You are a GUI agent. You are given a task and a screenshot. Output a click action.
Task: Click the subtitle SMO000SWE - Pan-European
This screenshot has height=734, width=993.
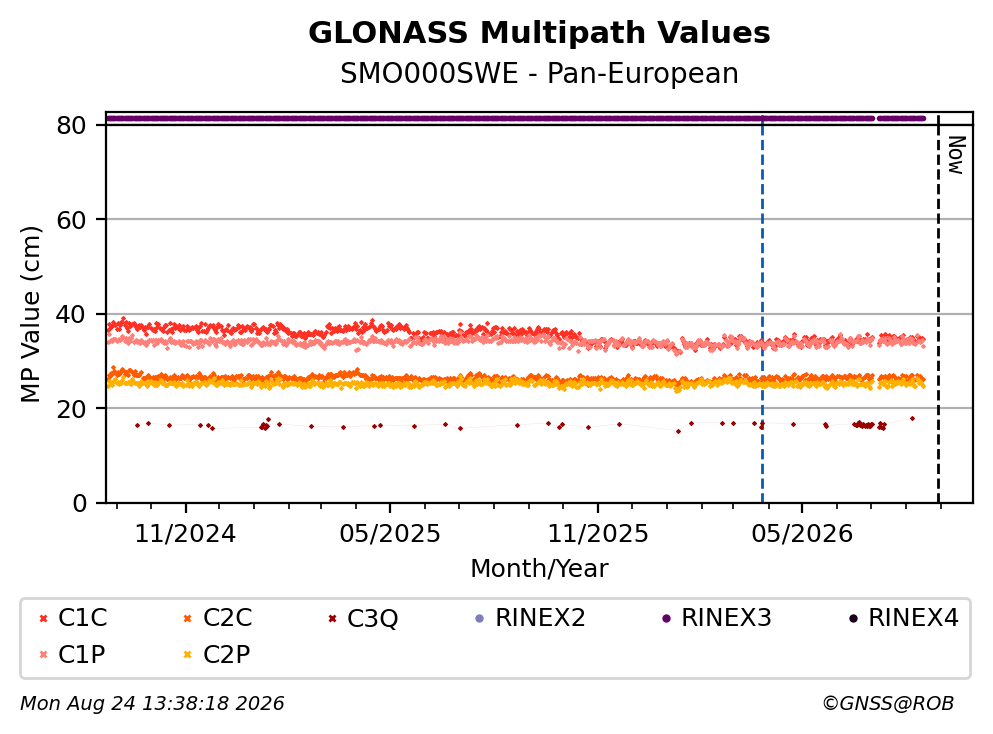point(539,73)
